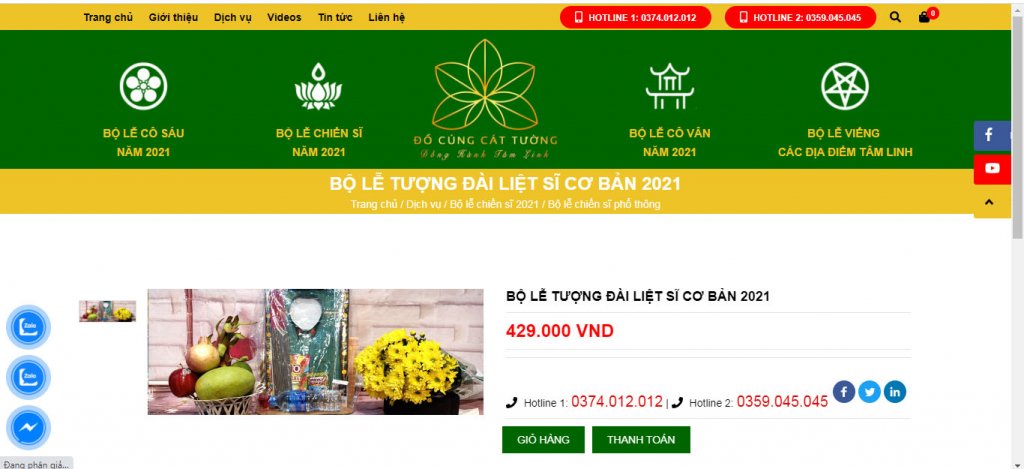
Task: Open the Bộ Lễ Cô Sáu category icon
Action: 144,86
